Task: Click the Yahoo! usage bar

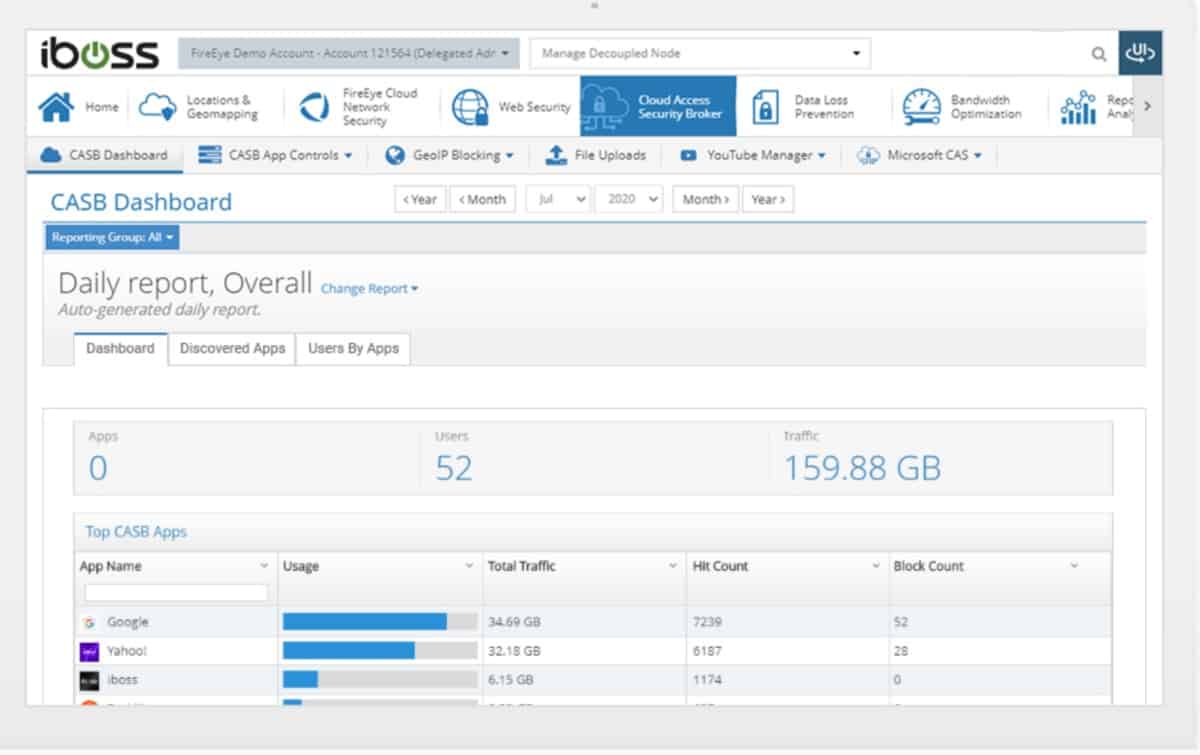Action: (x=380, y=651)
